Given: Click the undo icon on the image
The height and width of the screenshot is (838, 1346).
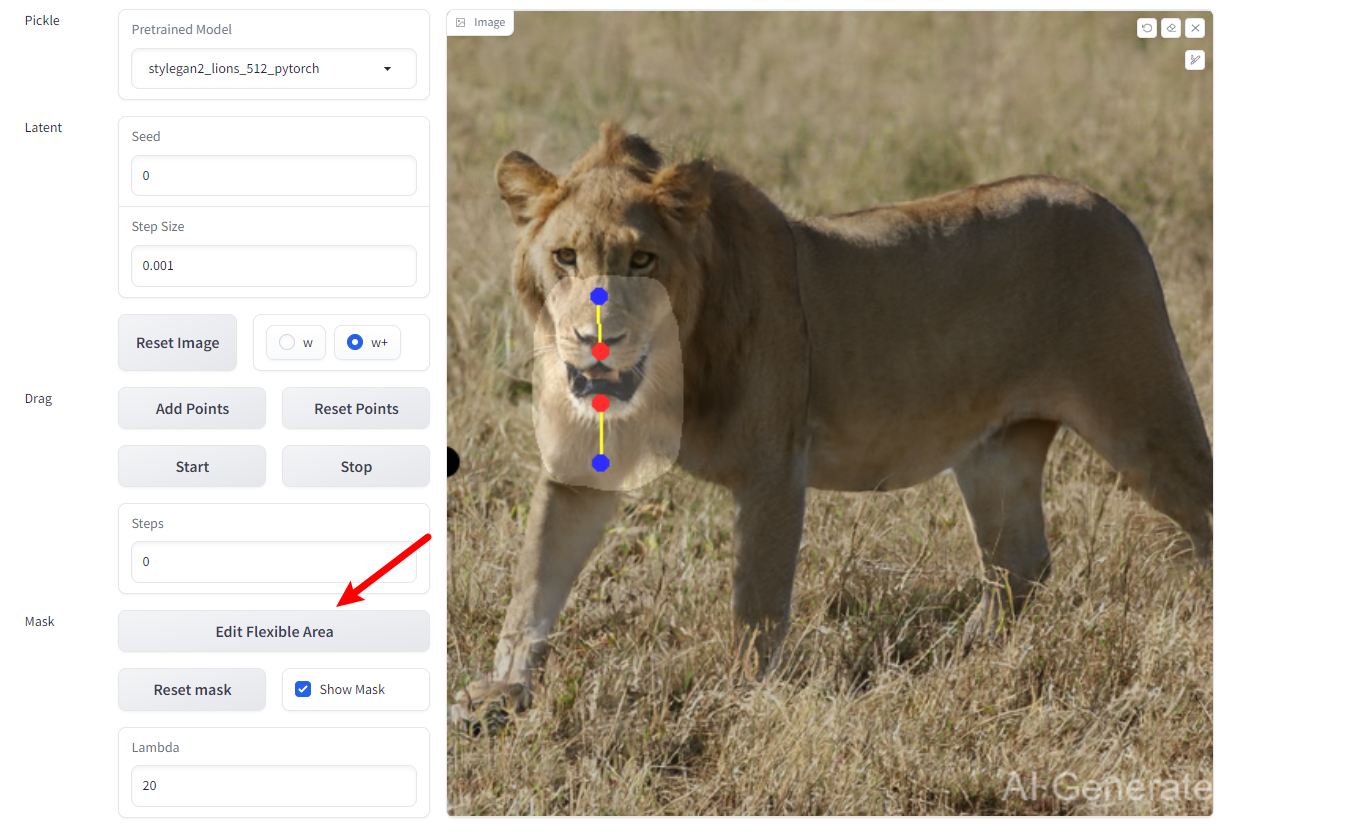Looking at the screenshot, I should coord(1146,28).
